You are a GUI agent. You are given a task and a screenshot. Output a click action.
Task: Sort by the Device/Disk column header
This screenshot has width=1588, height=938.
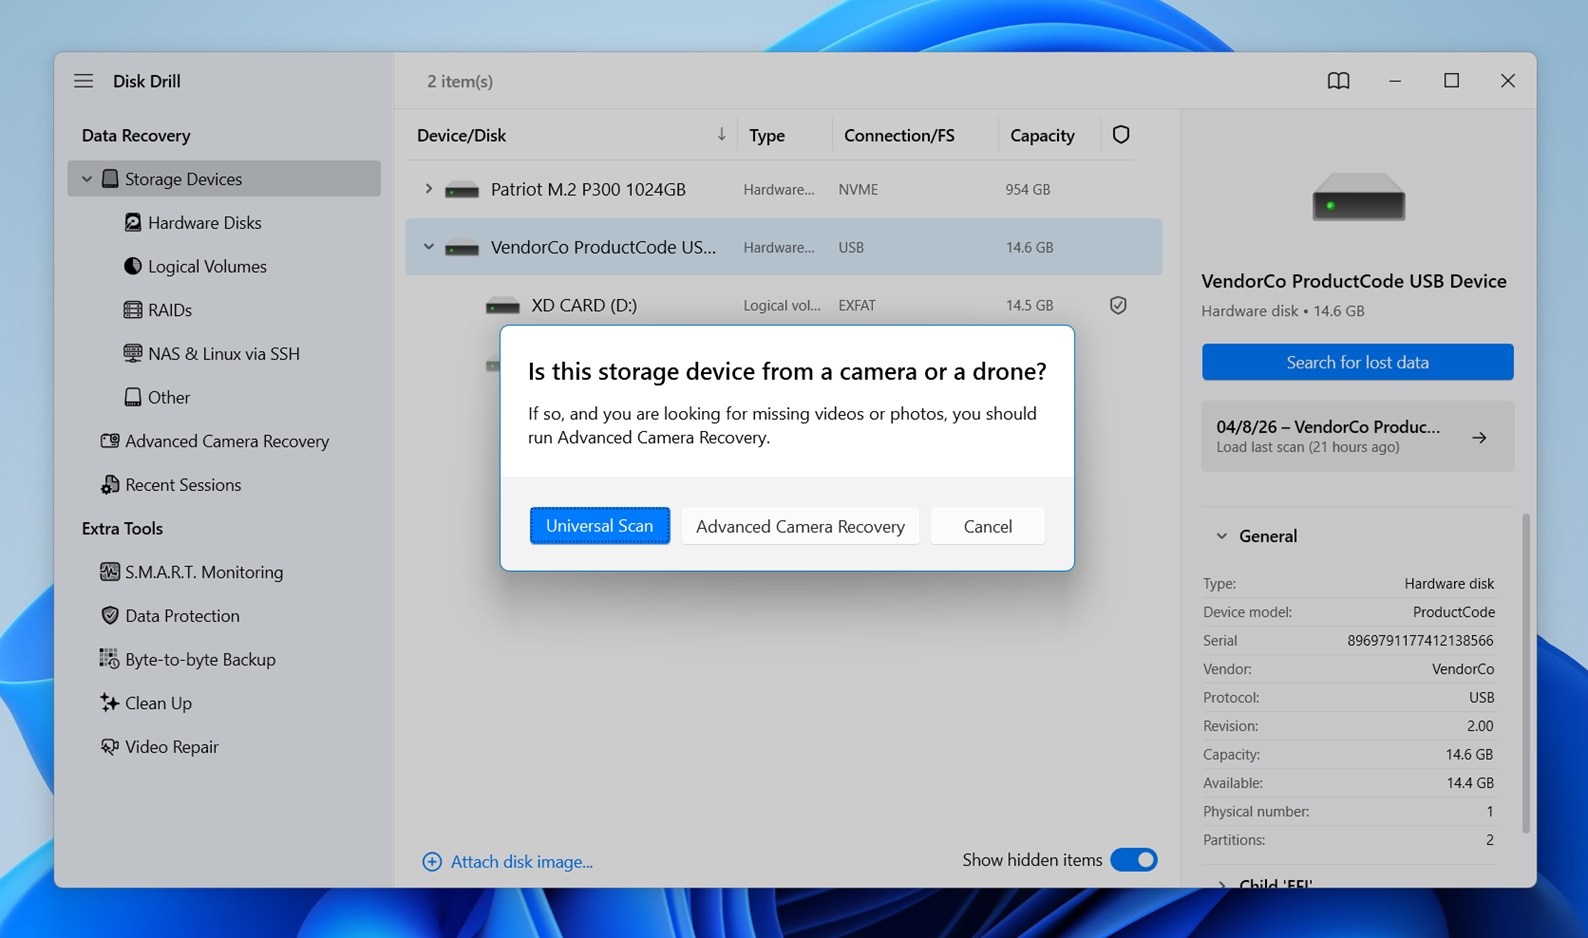pyautogui.click(x=461, y=135)
